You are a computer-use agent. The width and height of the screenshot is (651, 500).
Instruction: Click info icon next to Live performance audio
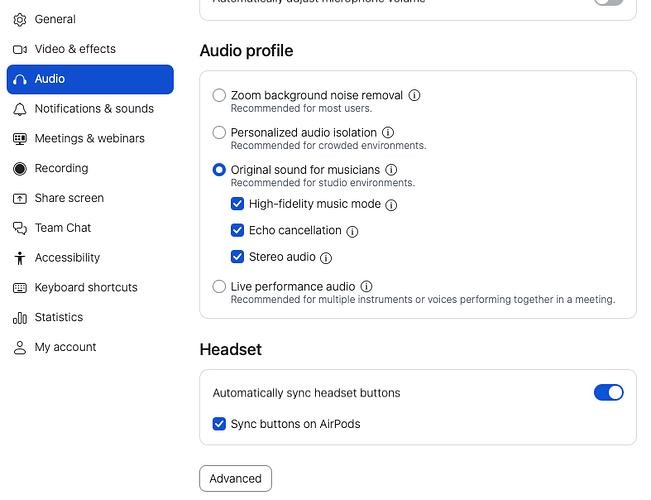point(366,287)
